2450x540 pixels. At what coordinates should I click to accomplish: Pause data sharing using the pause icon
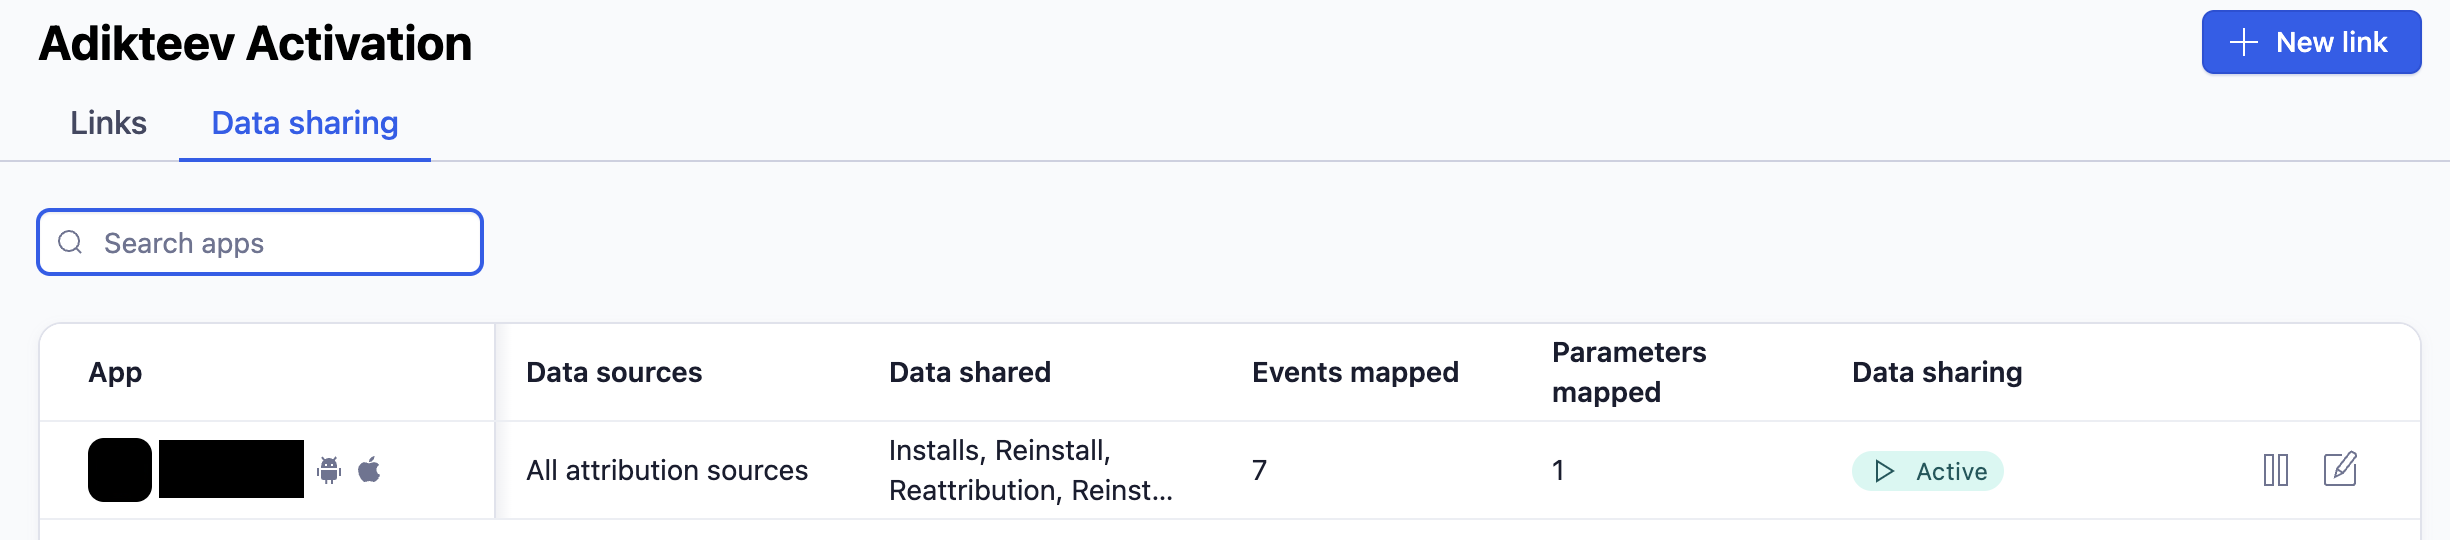2275,469
